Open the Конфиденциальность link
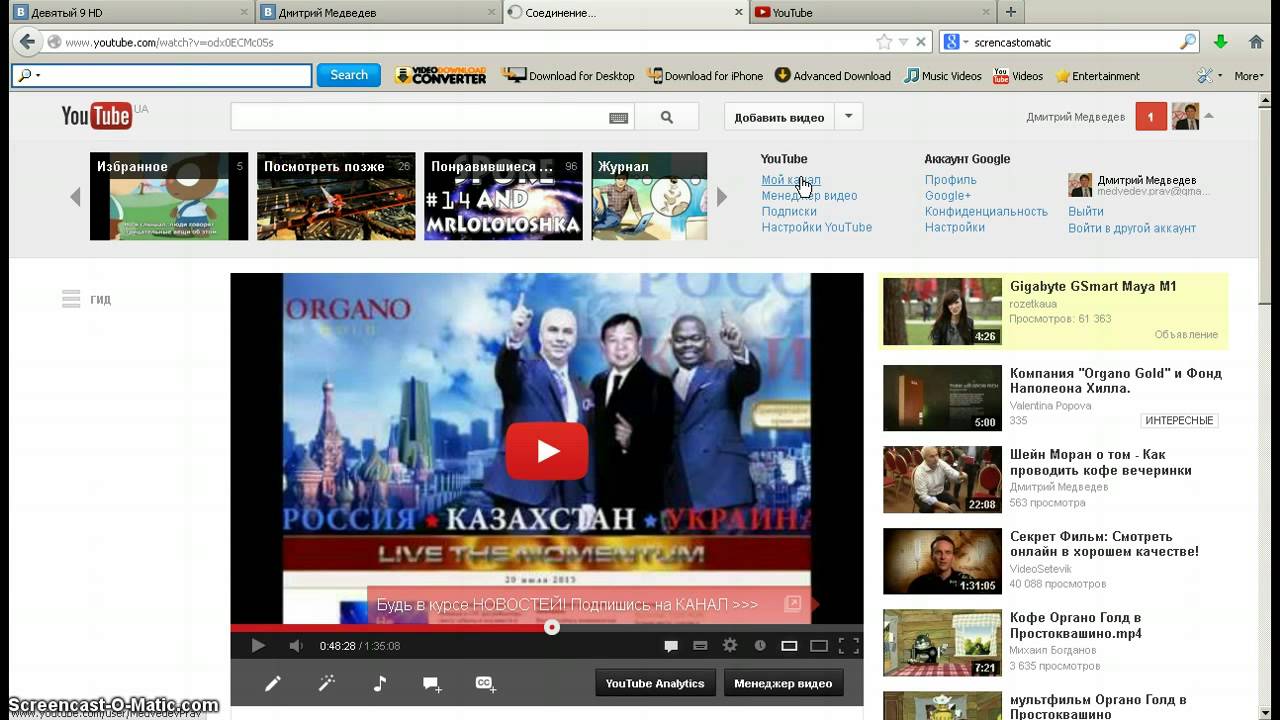The width and height of the screenshot is (1280, 720). (986, 212)
